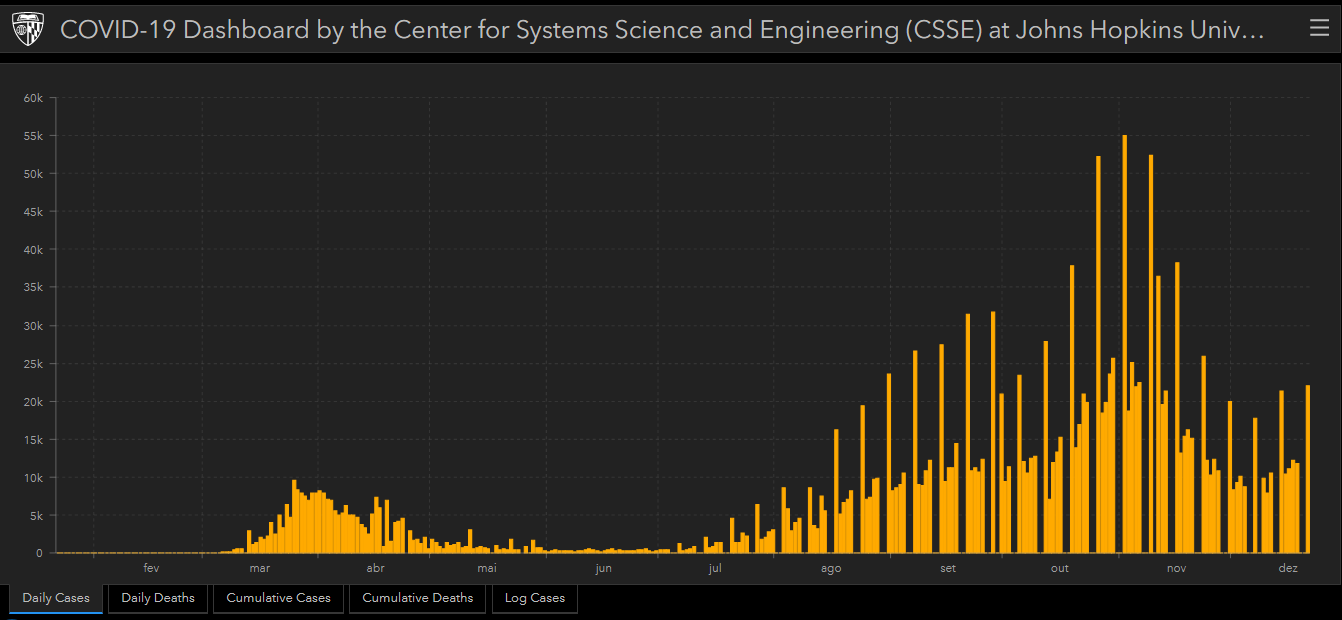Click the nov month label

coord(1176,569)
